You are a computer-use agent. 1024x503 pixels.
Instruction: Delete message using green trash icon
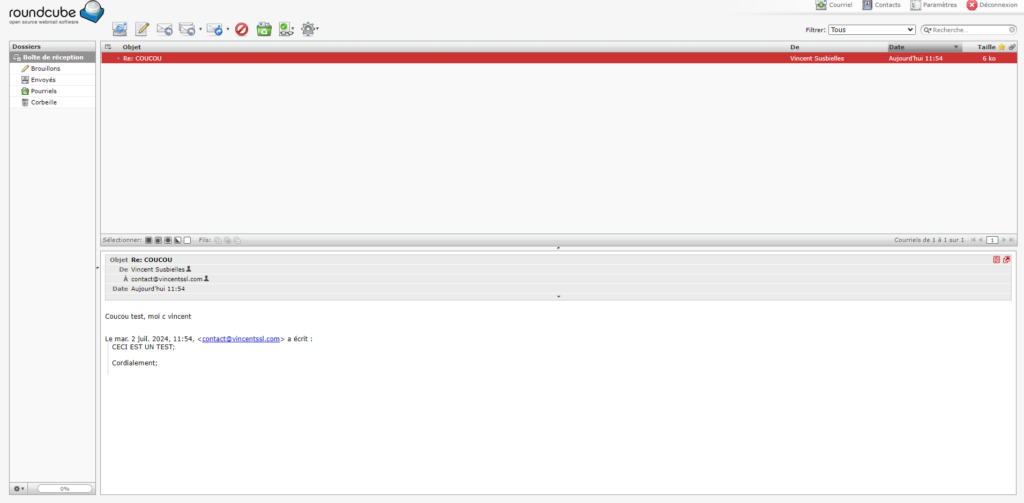[x=264, y=29]
